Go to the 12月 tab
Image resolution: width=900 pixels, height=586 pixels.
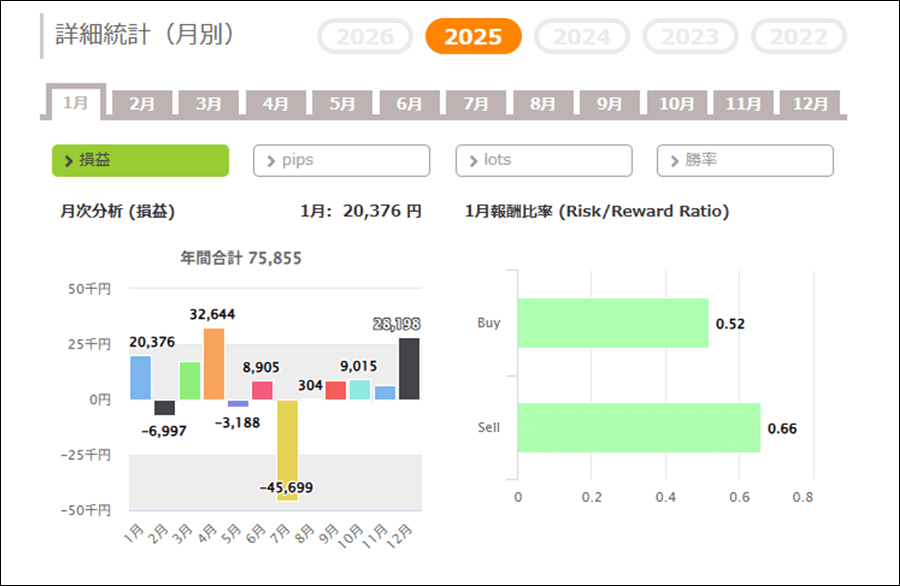point(810,104)
